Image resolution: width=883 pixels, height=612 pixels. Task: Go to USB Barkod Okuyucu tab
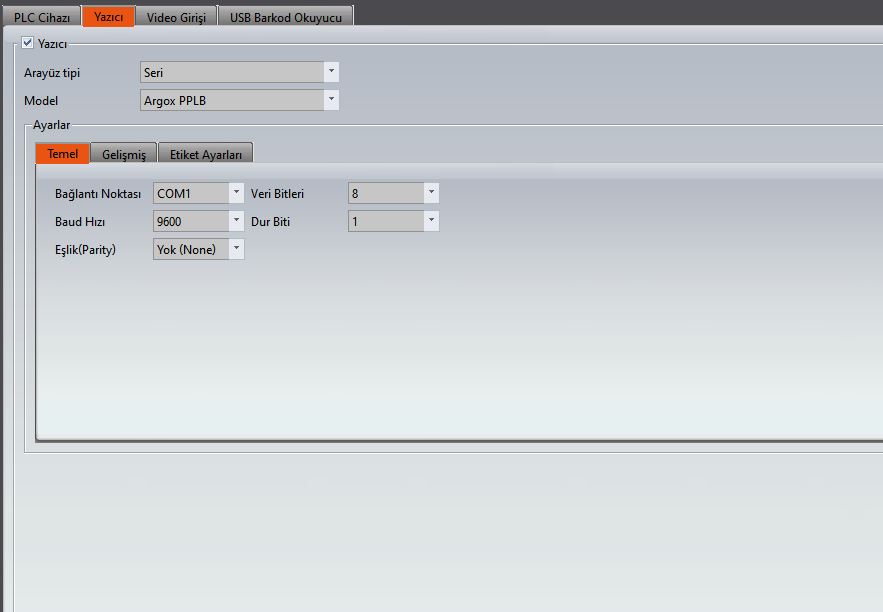click(x=285, y=18)
